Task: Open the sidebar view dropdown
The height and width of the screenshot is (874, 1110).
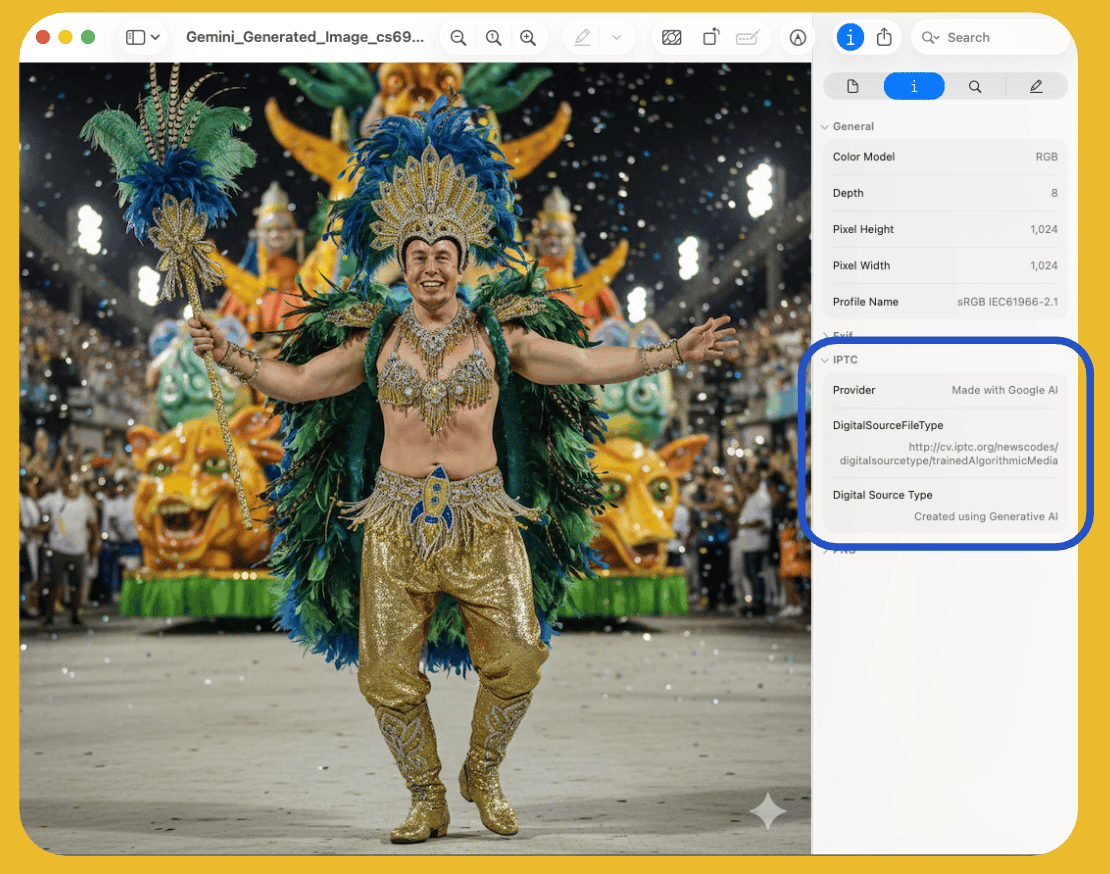Action: click(x=154, y=38)
